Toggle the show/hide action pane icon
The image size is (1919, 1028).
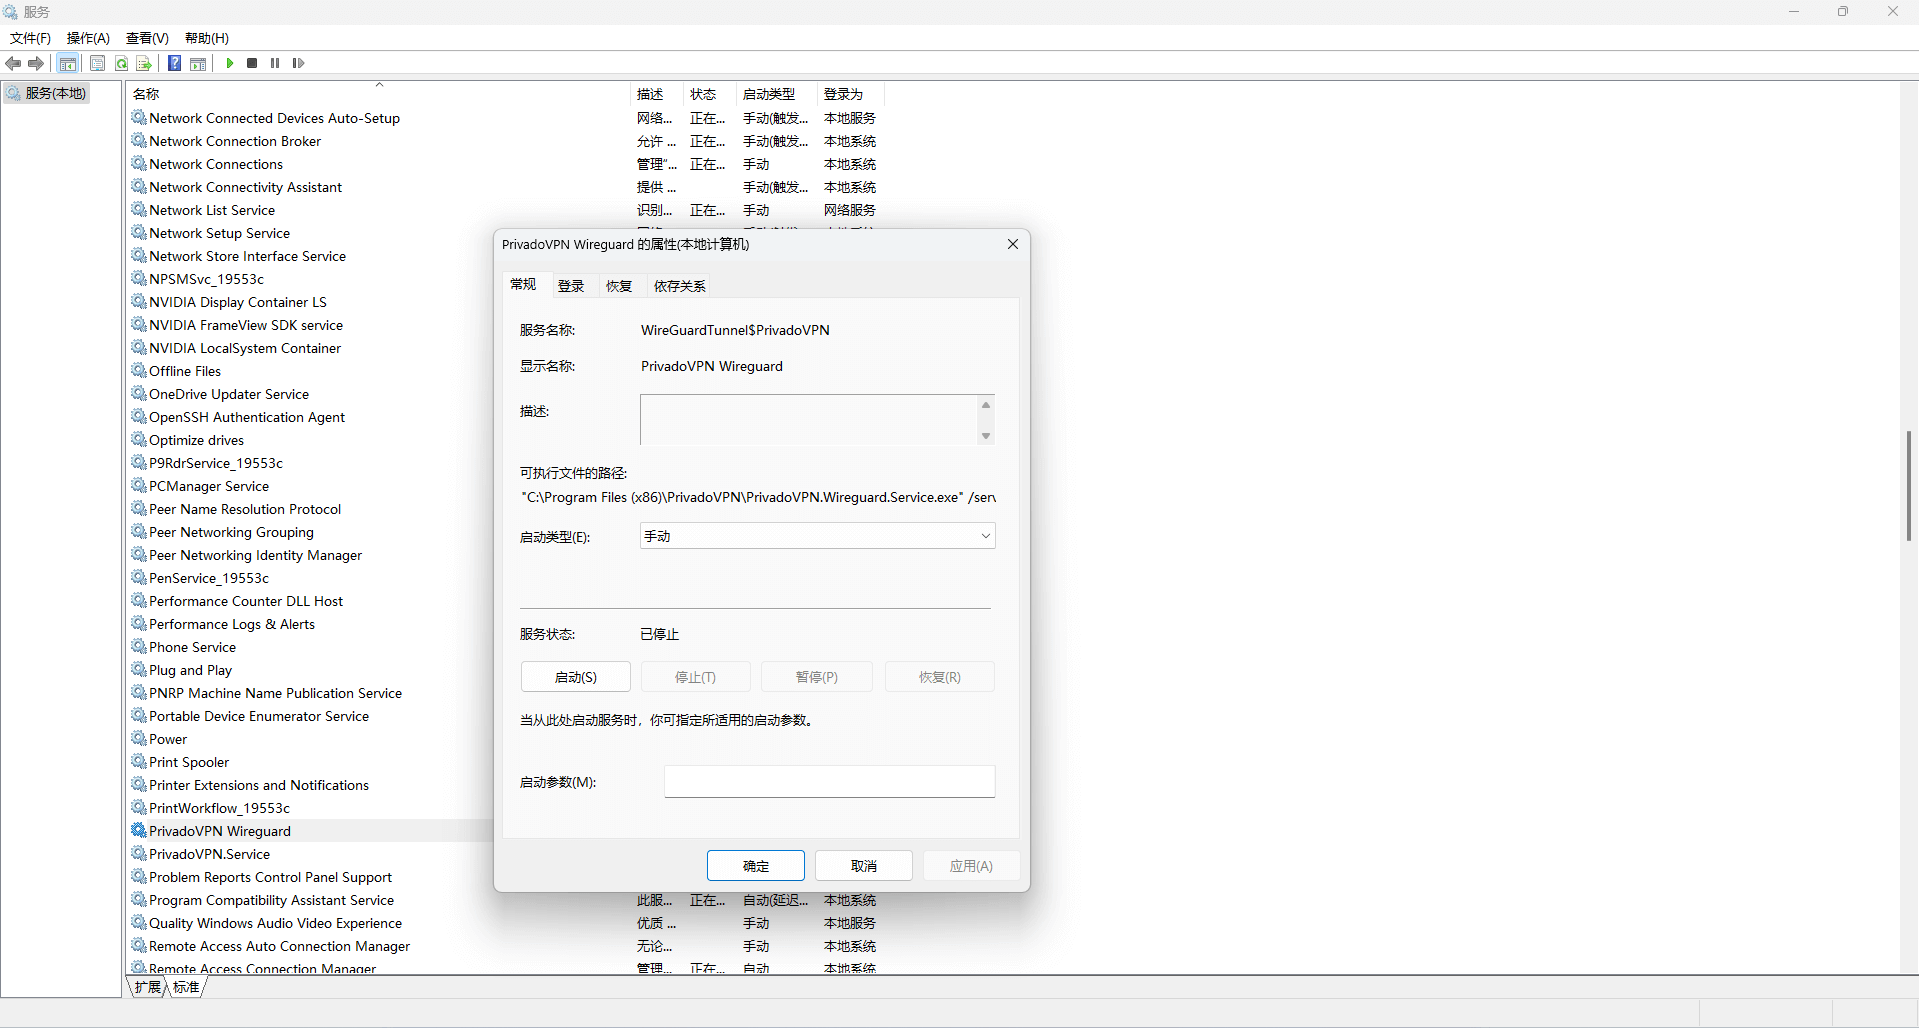point(198,63)
